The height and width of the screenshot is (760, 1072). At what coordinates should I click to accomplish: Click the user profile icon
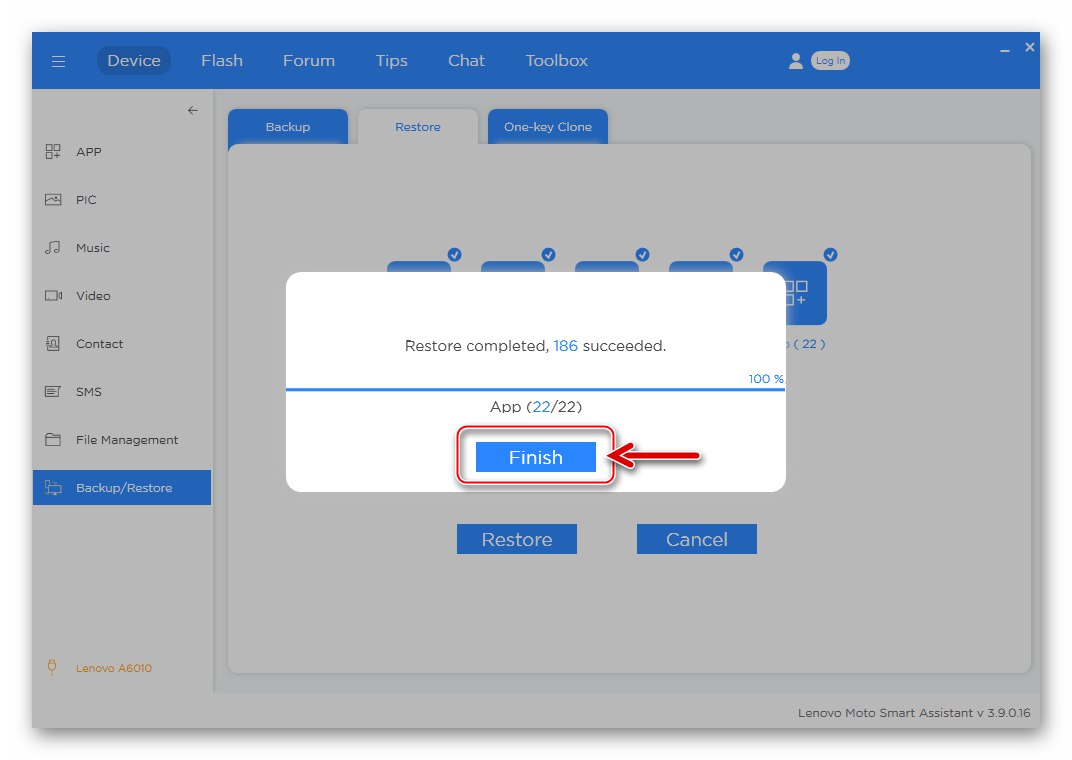(795, 61)
